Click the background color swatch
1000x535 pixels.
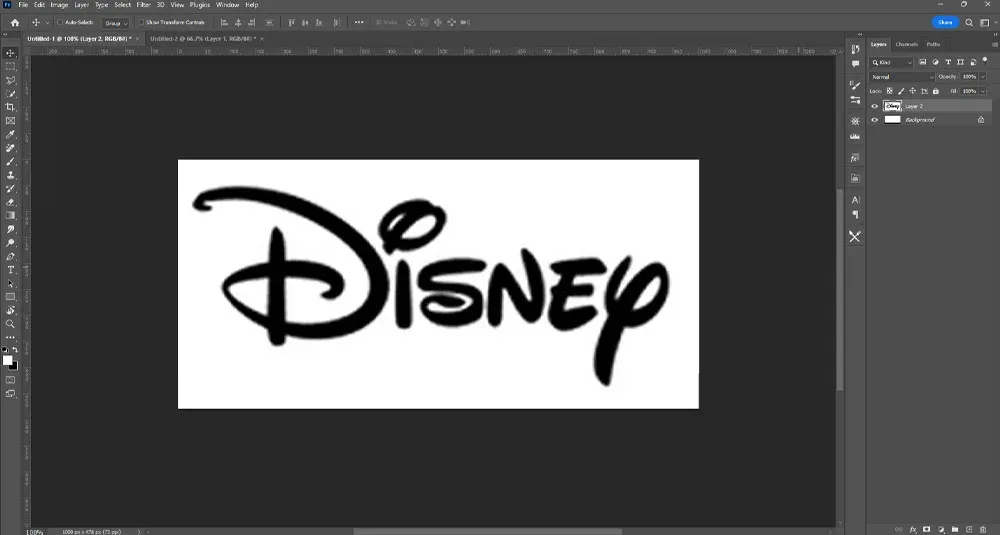[x=14, y=365]
